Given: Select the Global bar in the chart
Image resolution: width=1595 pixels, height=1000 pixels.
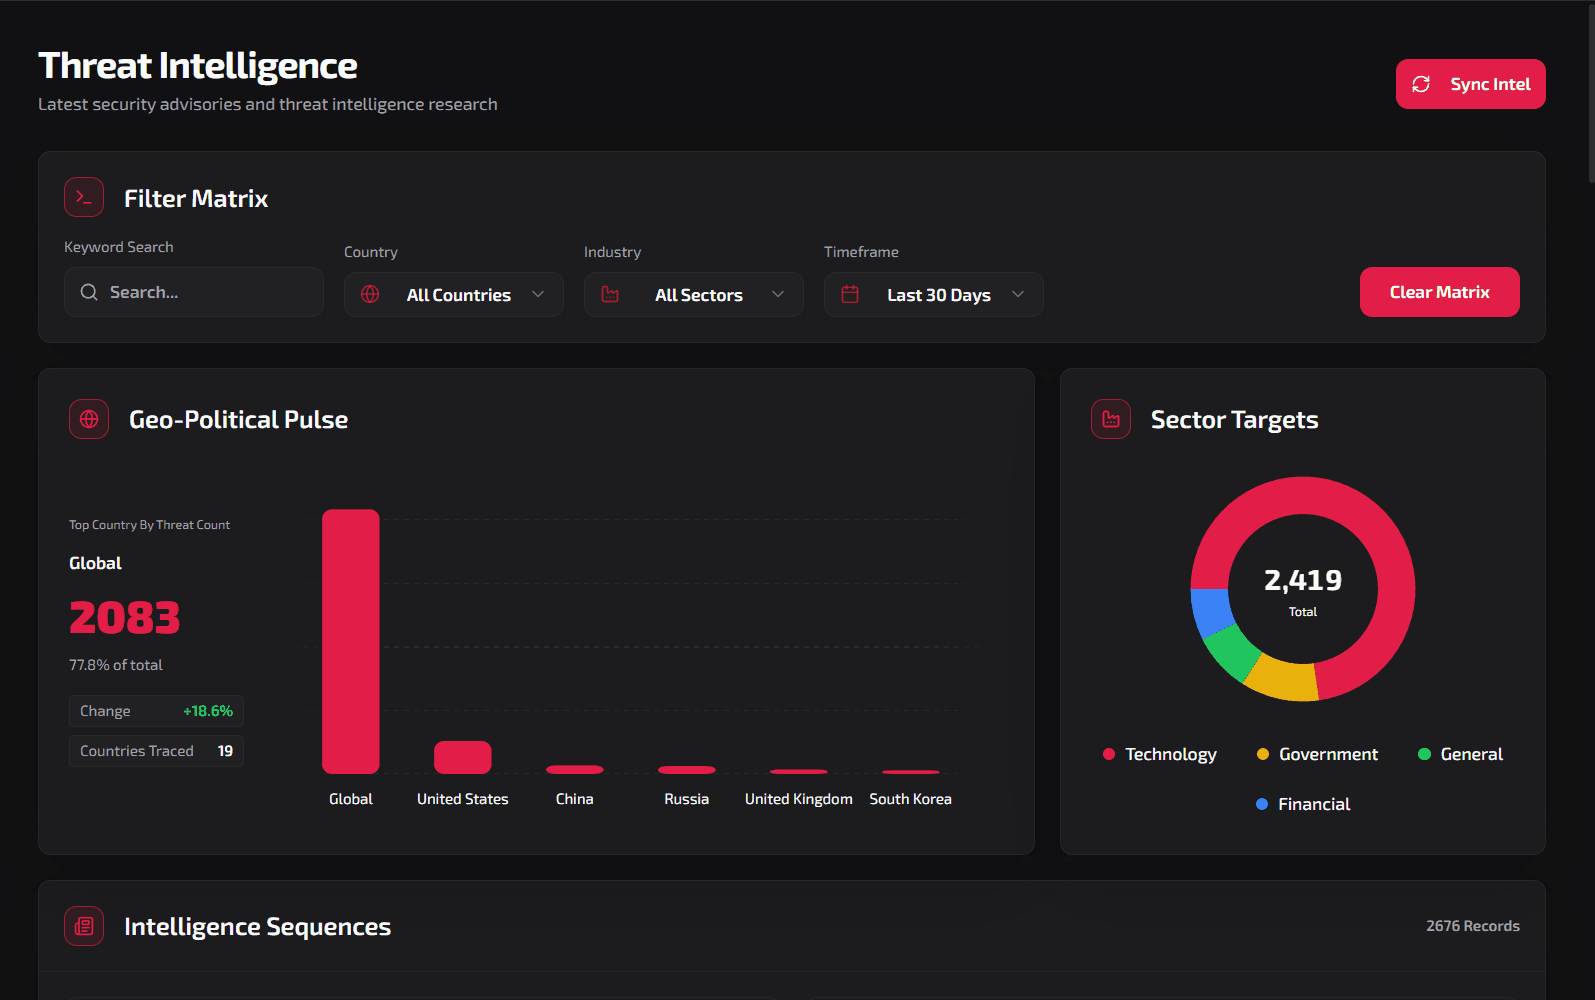Looking at the screenshot, I should (351, 641).
